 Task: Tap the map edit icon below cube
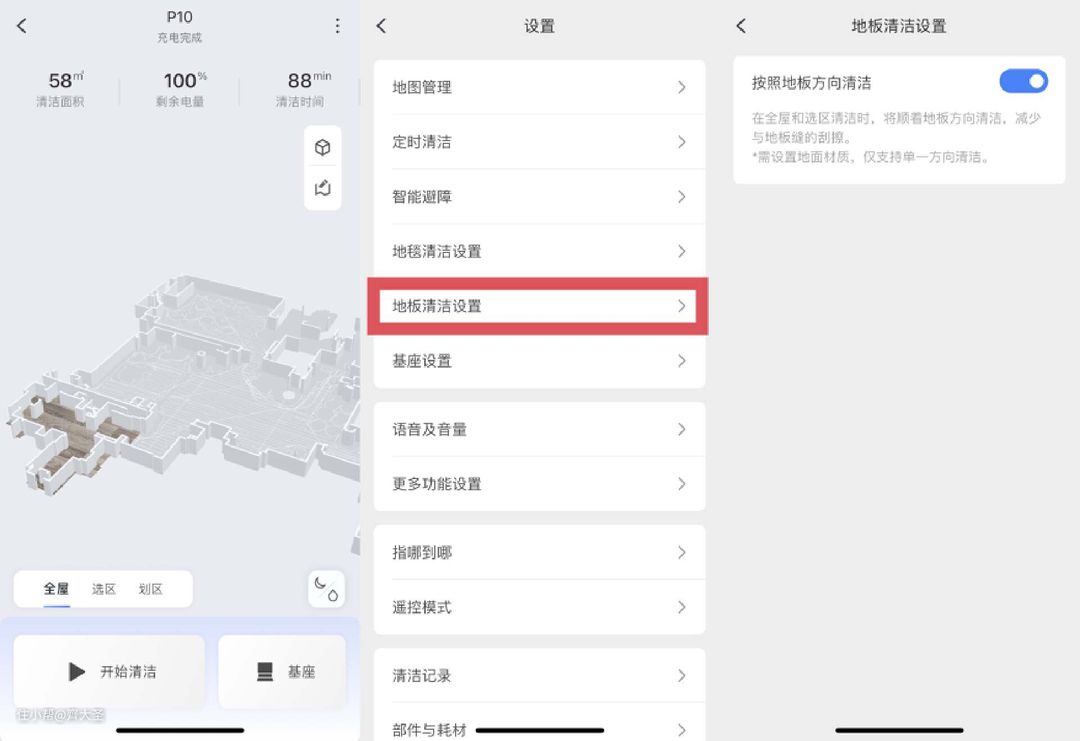point(322,188)
